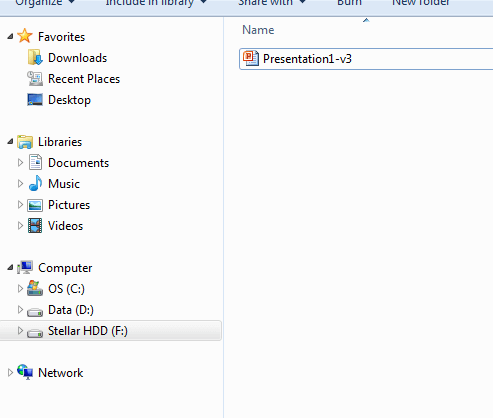Click the New folder button

[x=421, y=3]
